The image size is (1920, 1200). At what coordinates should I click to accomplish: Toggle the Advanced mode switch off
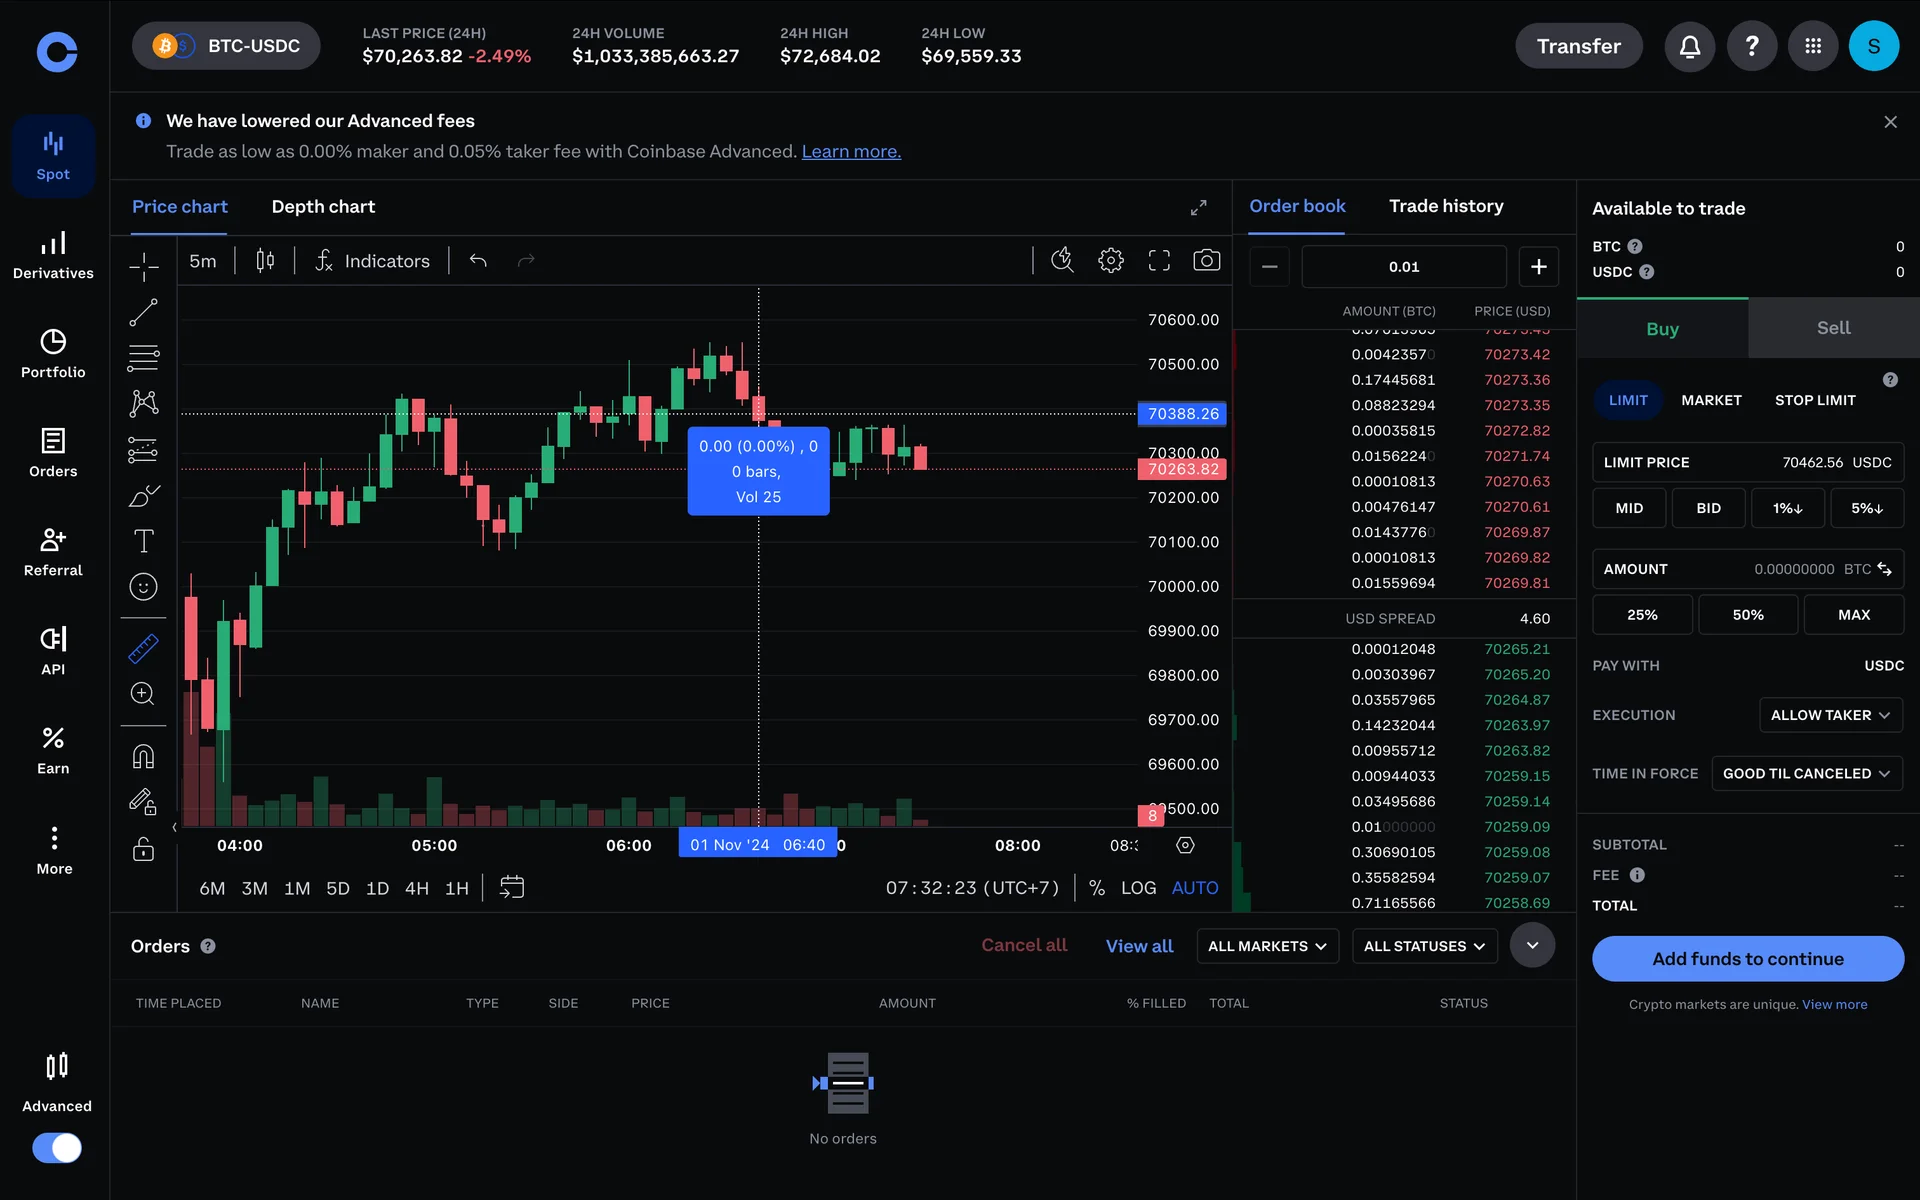pyautogui.click(x=57, y=1147)
